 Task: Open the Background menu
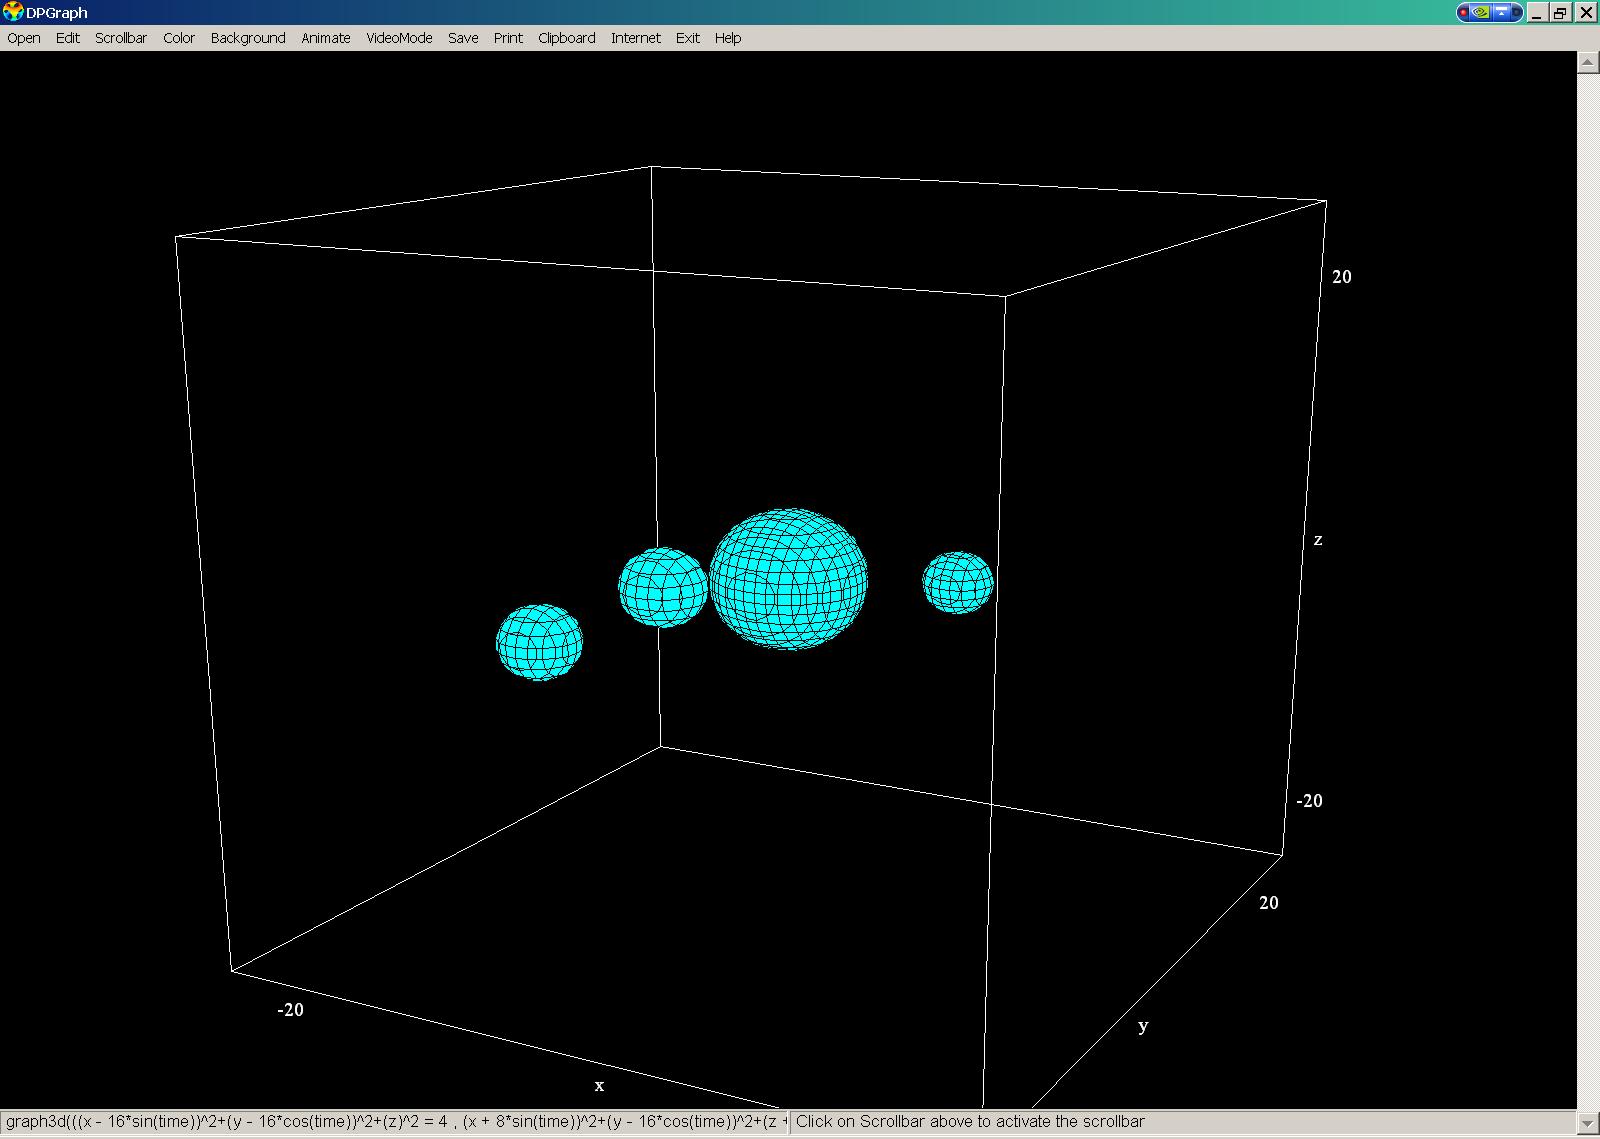coord(248,38)
